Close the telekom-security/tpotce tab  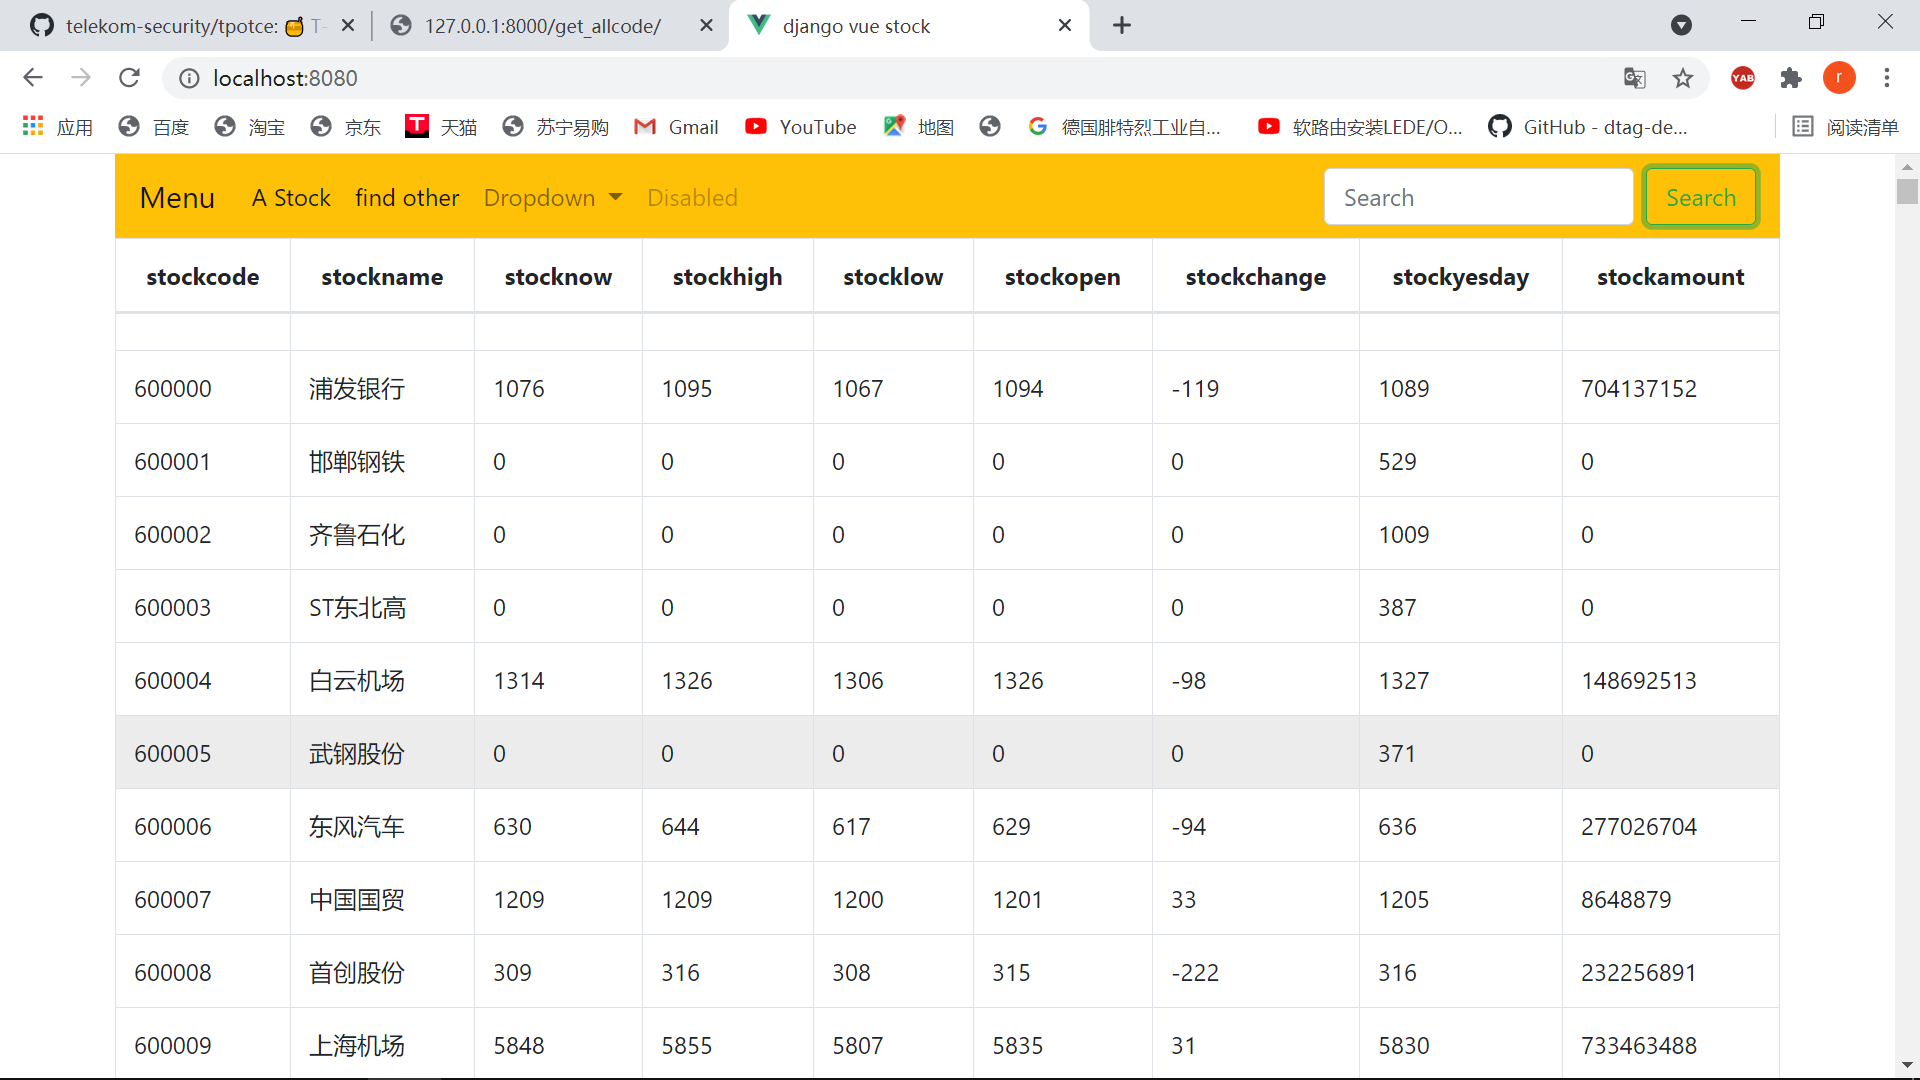348,26
